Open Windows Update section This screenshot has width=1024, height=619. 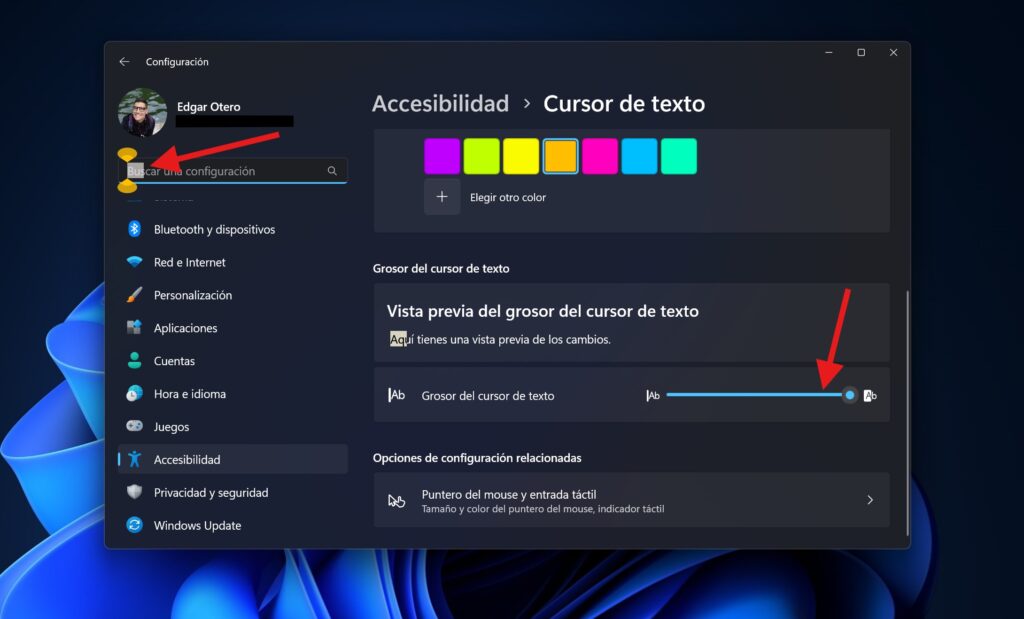click(x=232, y=525)
